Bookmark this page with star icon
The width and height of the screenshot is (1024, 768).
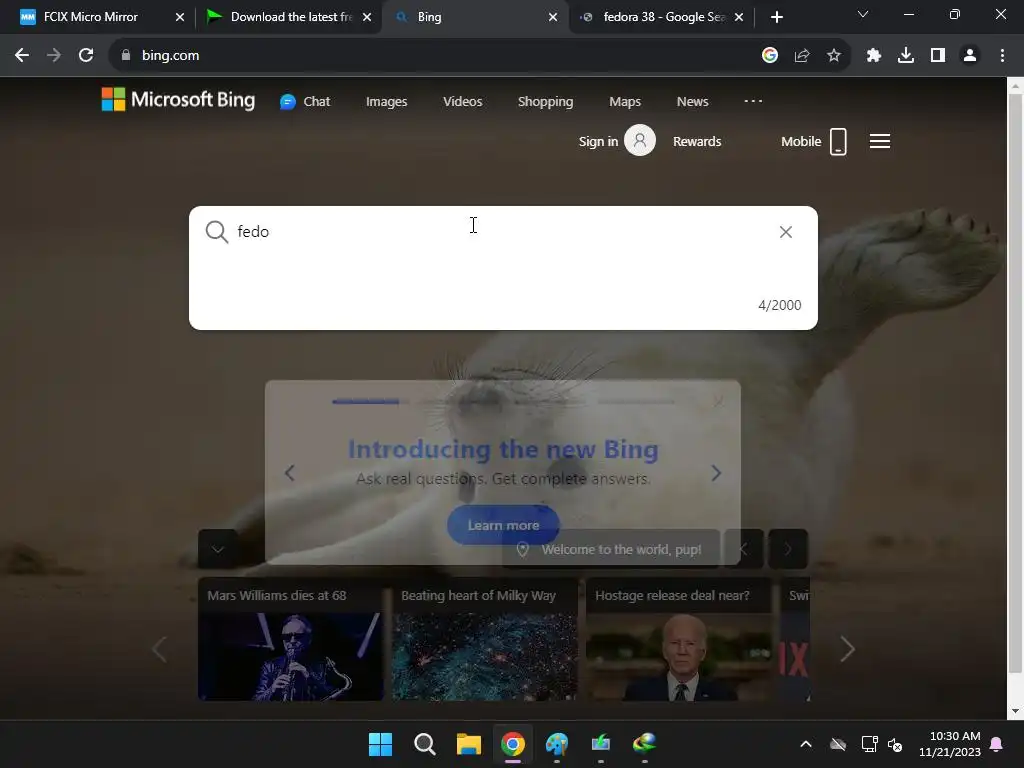[x=834, y=56]
